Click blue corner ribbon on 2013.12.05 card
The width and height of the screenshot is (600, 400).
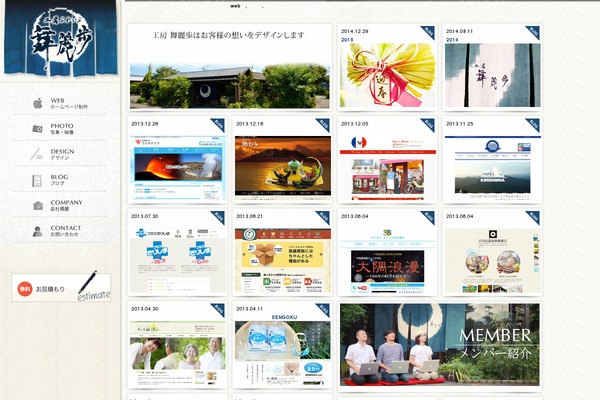pos(429,124)
